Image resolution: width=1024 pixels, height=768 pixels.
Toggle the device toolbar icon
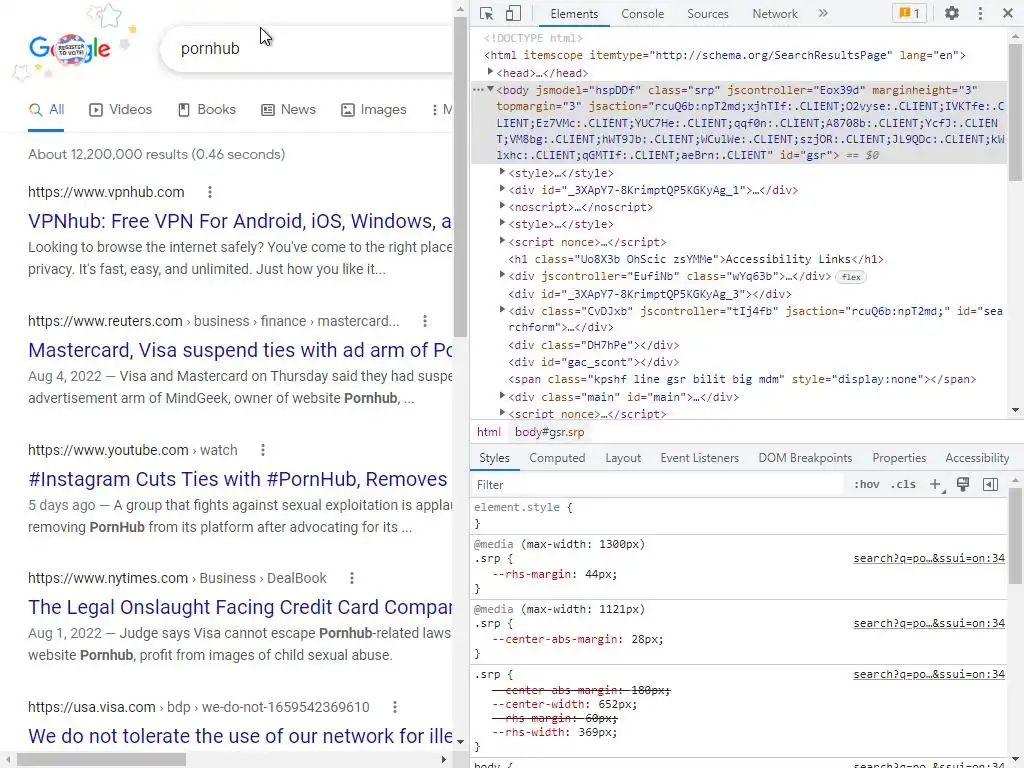[513, 13]
